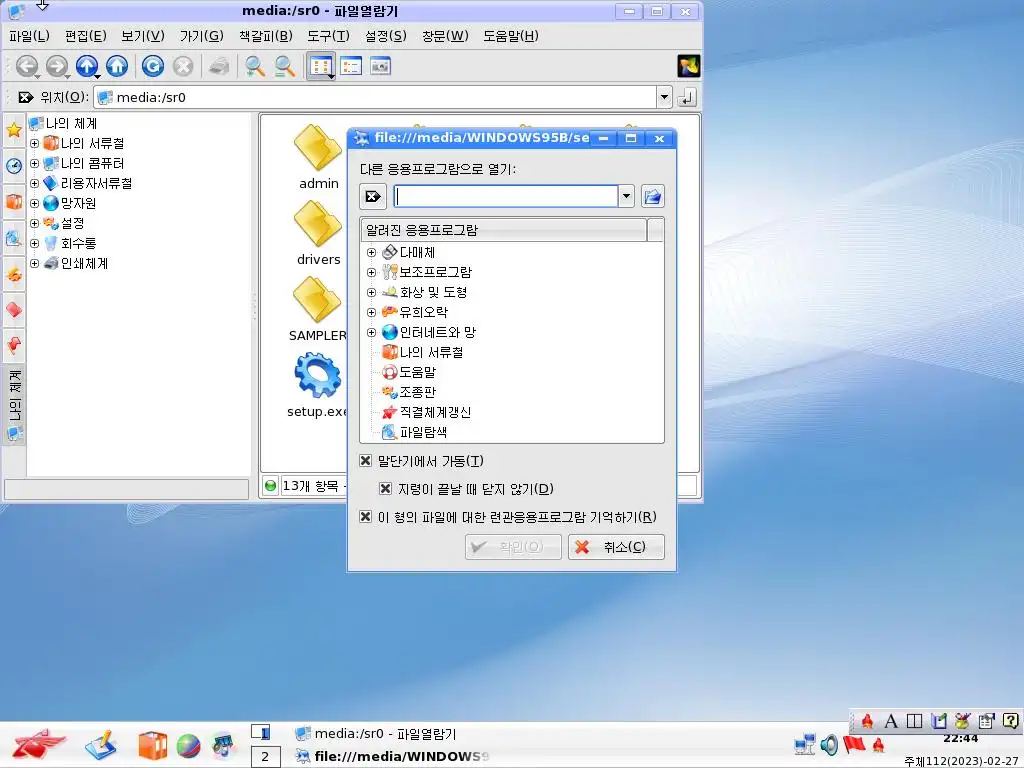Open the 도구(T) menu
Image resolution: width=1024 pixels, height=768 pixels.
pyautogui.click(x=328, y=36)
